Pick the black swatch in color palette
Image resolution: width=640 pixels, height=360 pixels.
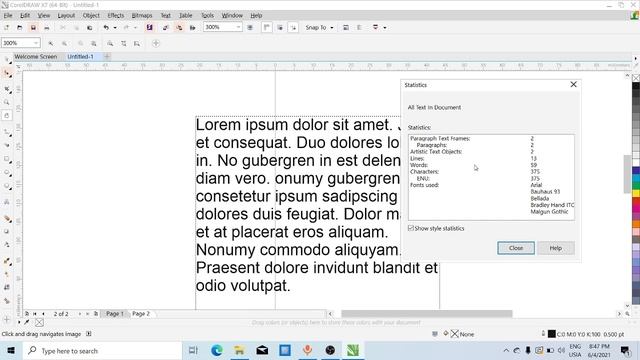pos(636,87)
